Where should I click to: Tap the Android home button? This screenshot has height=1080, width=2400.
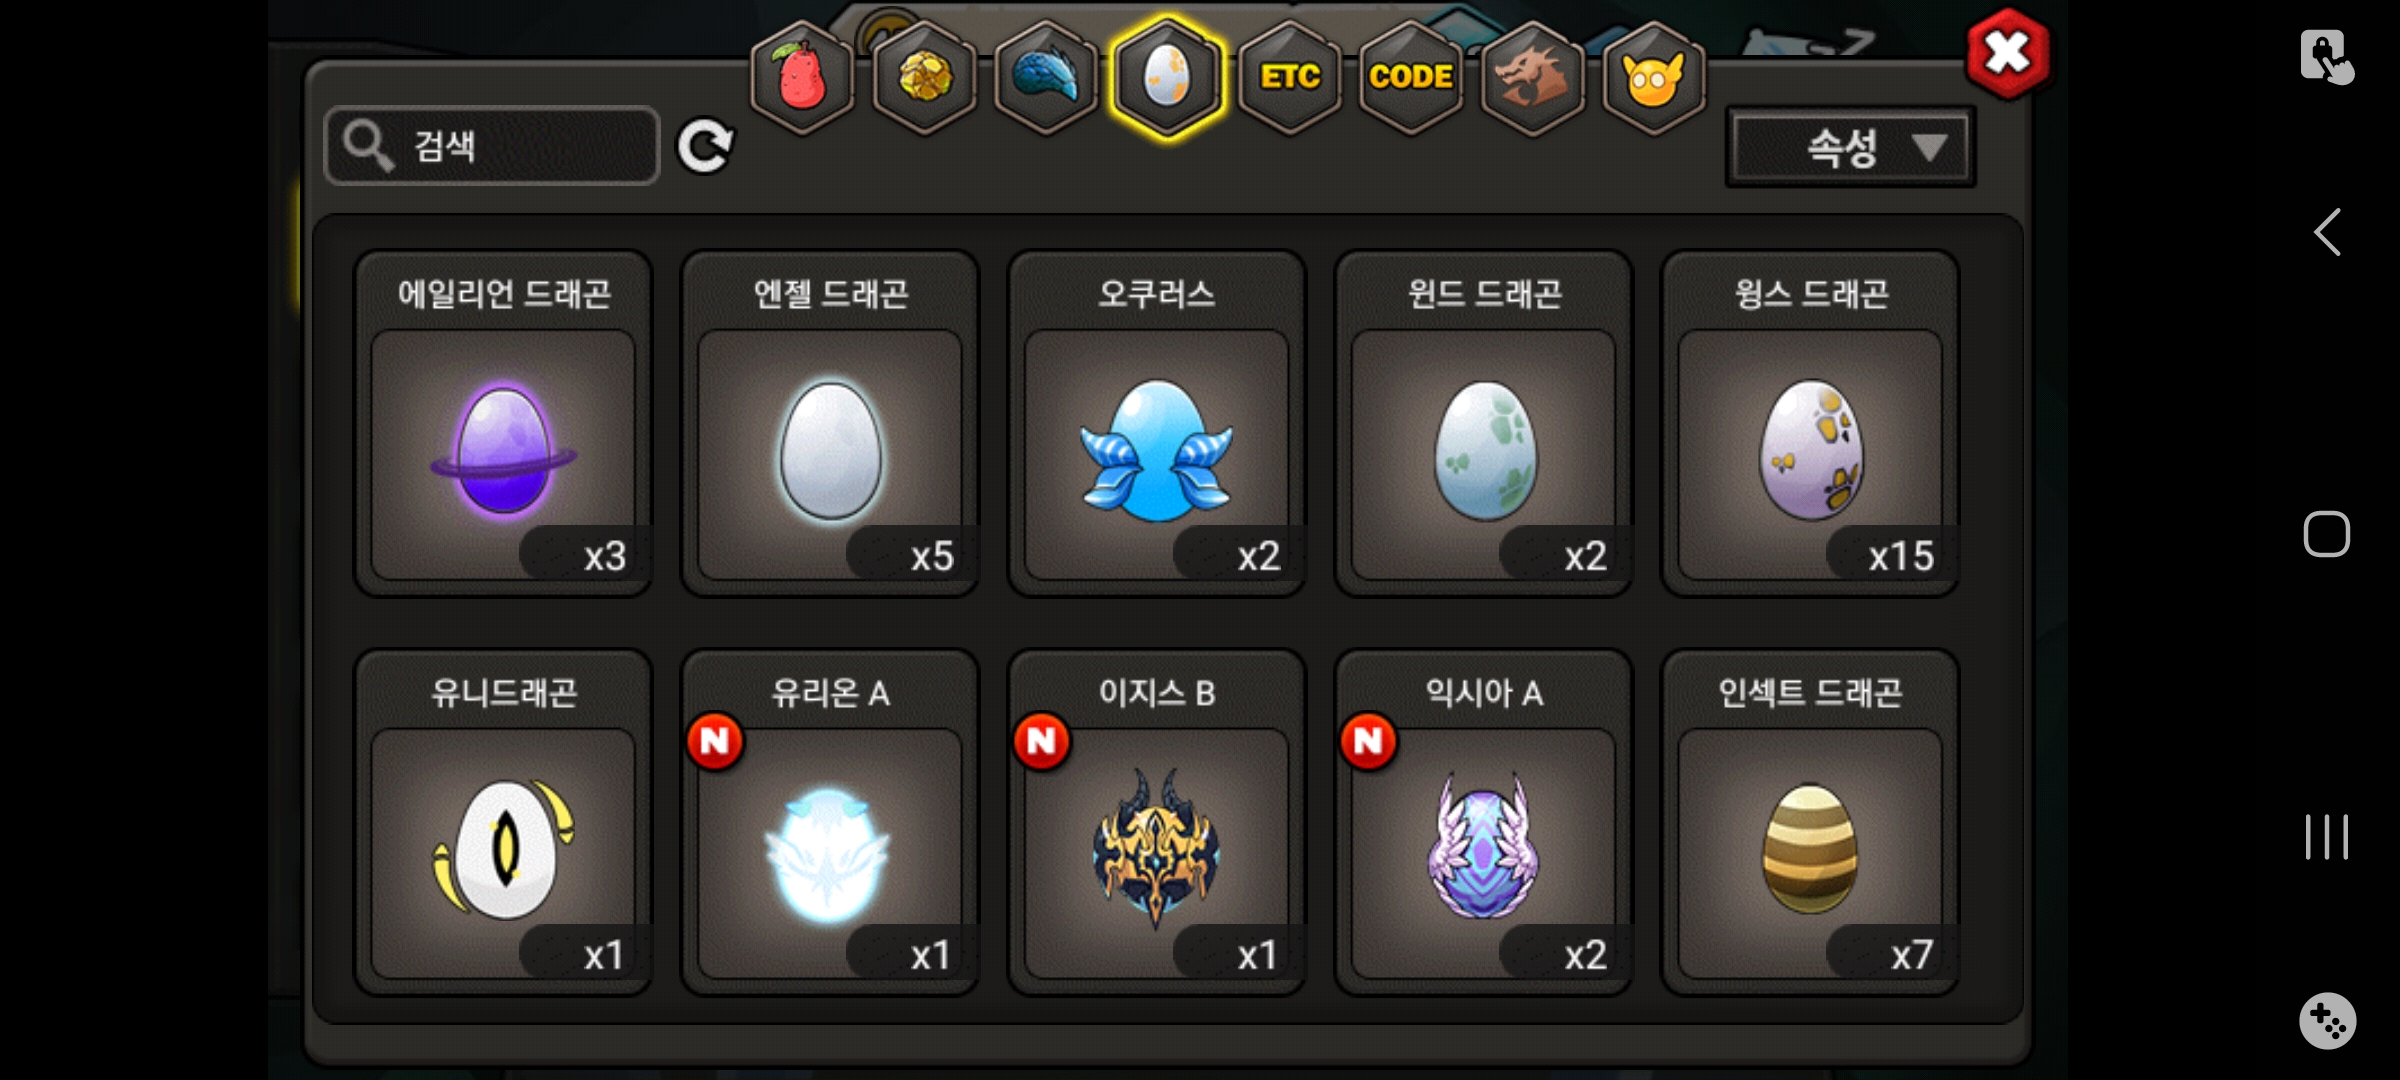pos(2327,534)
